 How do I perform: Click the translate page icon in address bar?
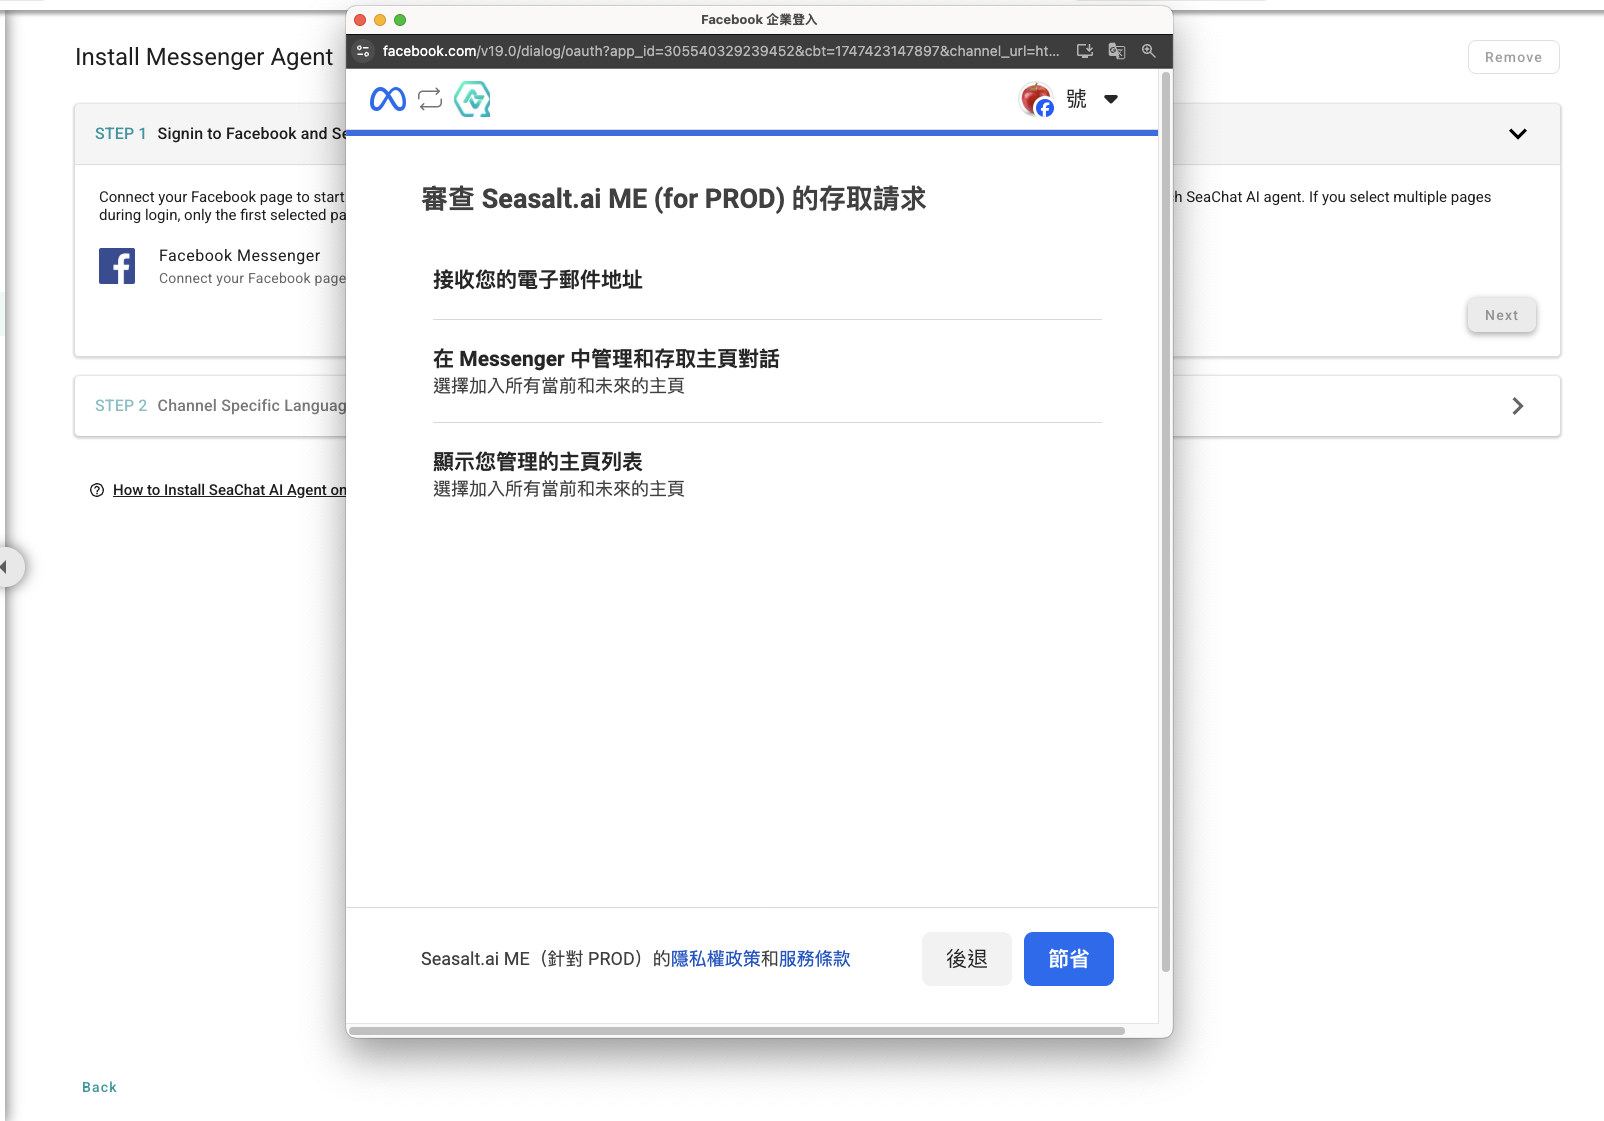(x=1117, y=51)
